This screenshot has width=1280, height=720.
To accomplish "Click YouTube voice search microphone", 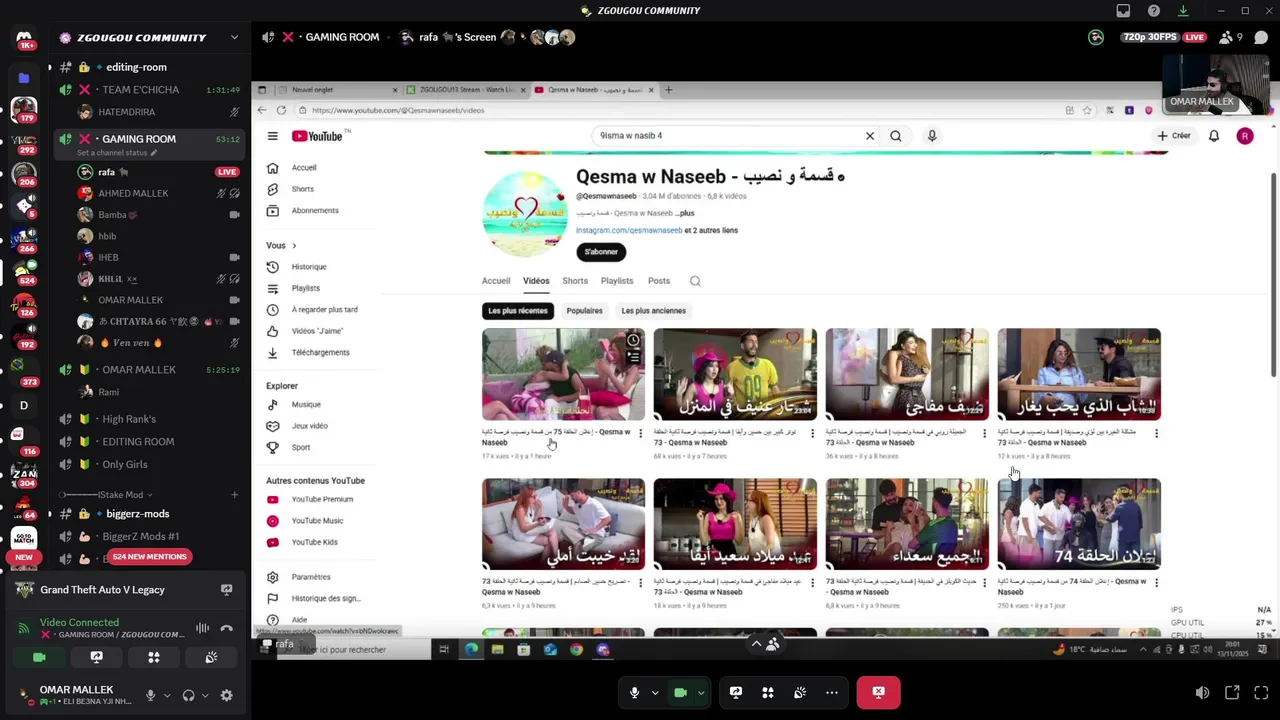I will [932, 136].
